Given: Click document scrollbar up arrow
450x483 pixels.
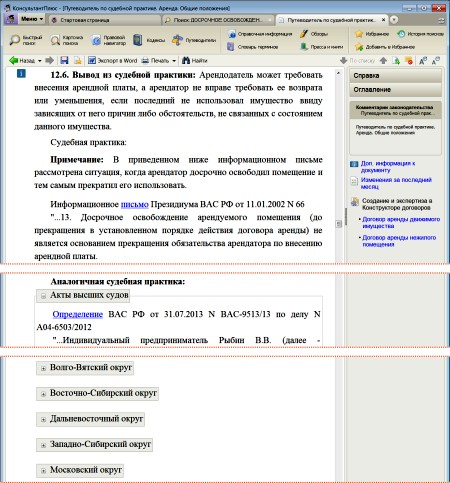Looking at the screenshot, I should click(x=339, y=73).
